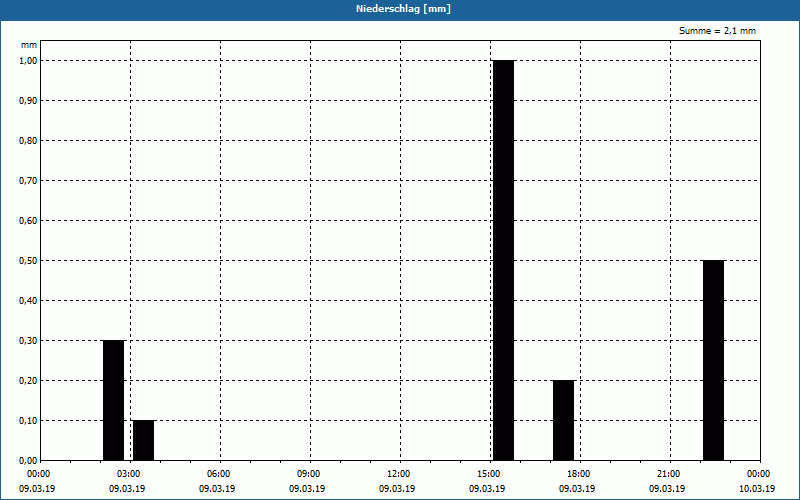Select the 09.03.19 date below 12:00
The image size is (800, 500).
(x=397, y=489)
